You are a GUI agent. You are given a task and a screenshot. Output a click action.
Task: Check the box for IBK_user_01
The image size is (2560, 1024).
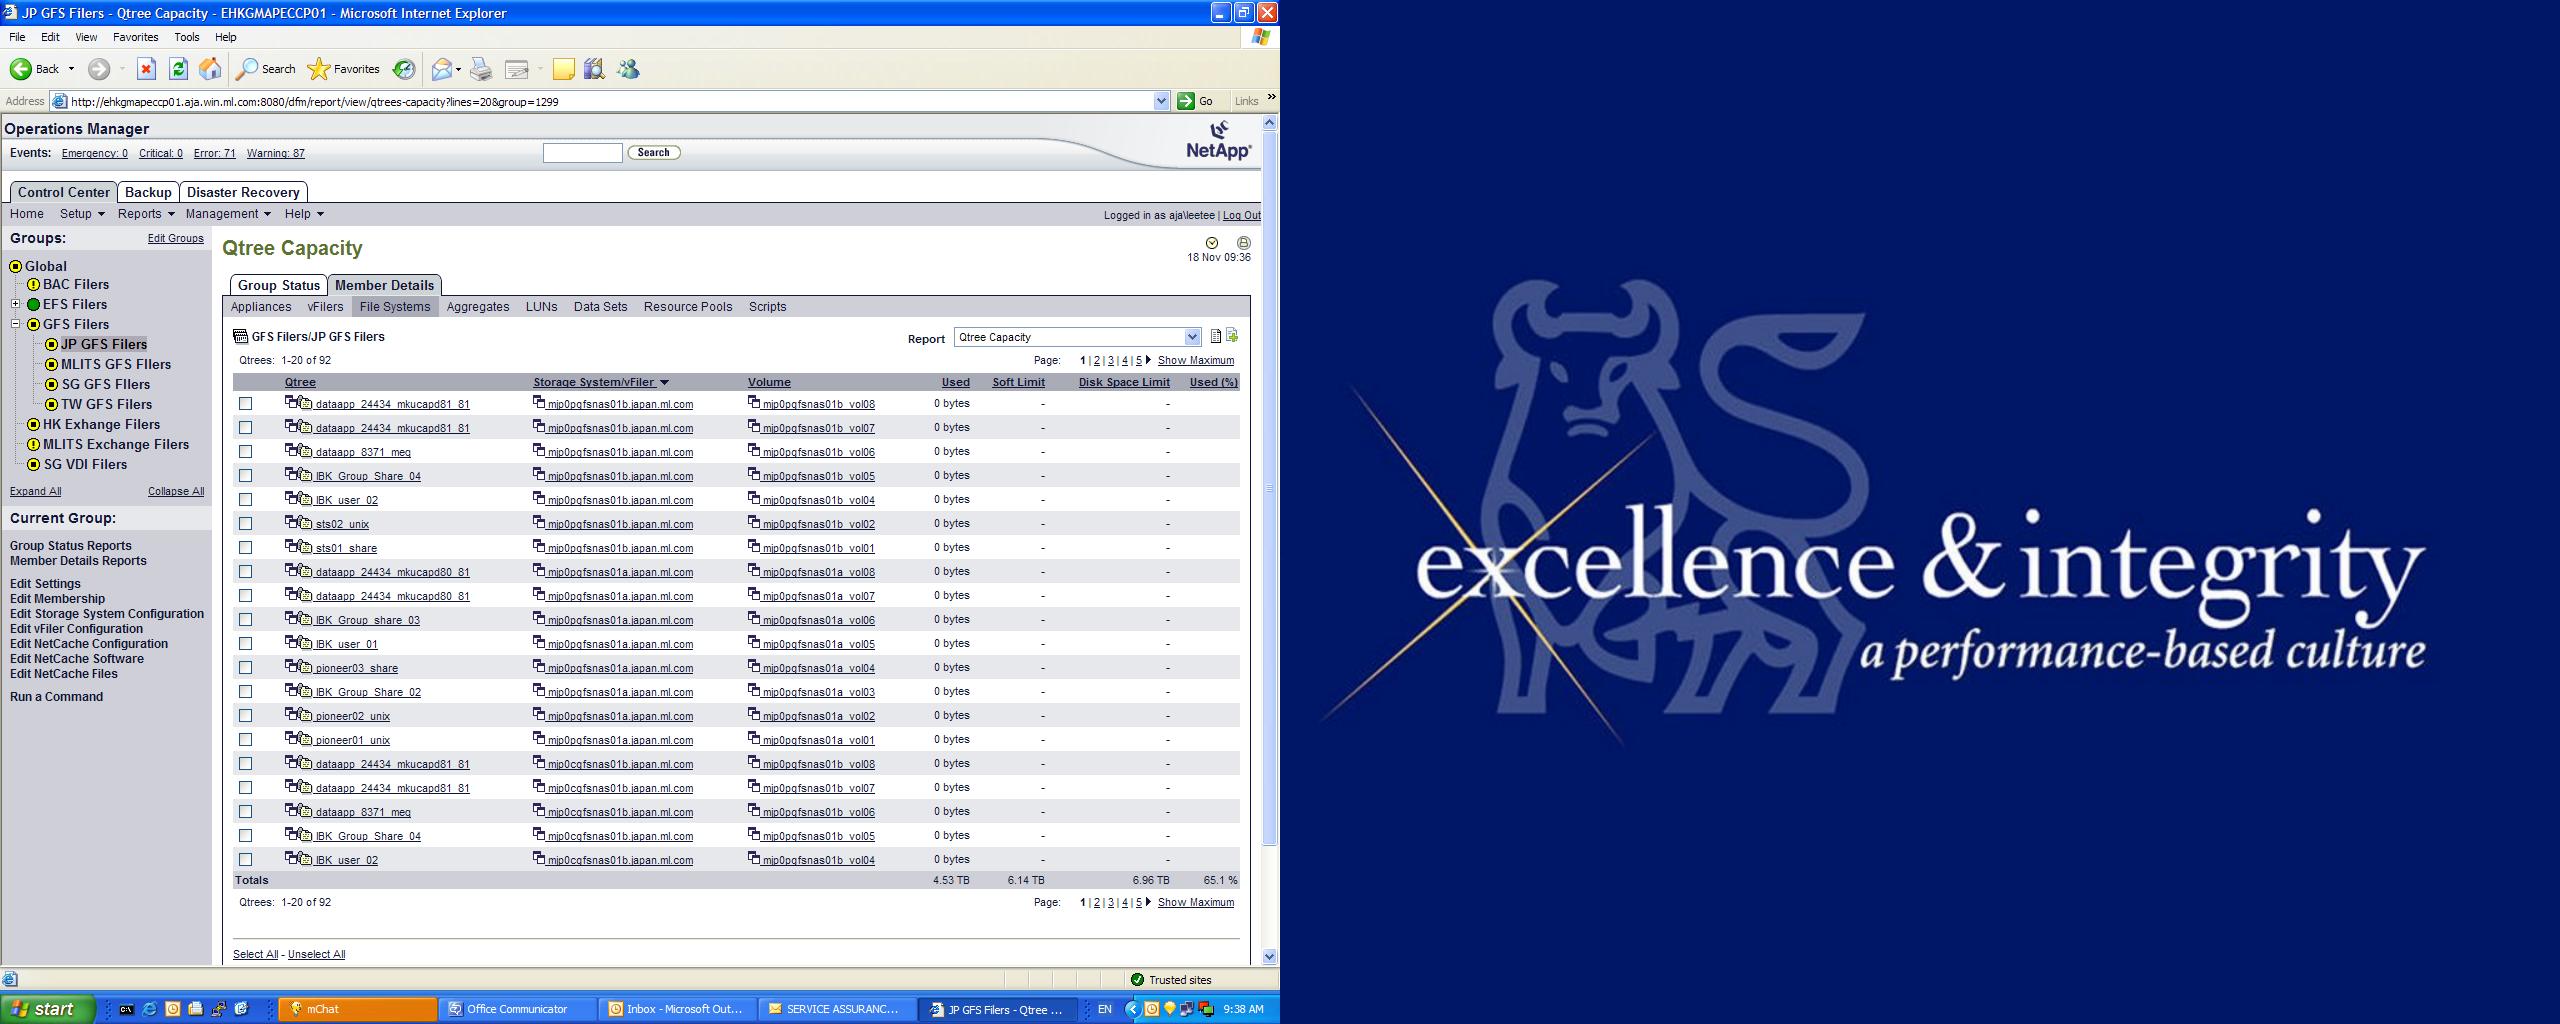(x=246, y=644)
